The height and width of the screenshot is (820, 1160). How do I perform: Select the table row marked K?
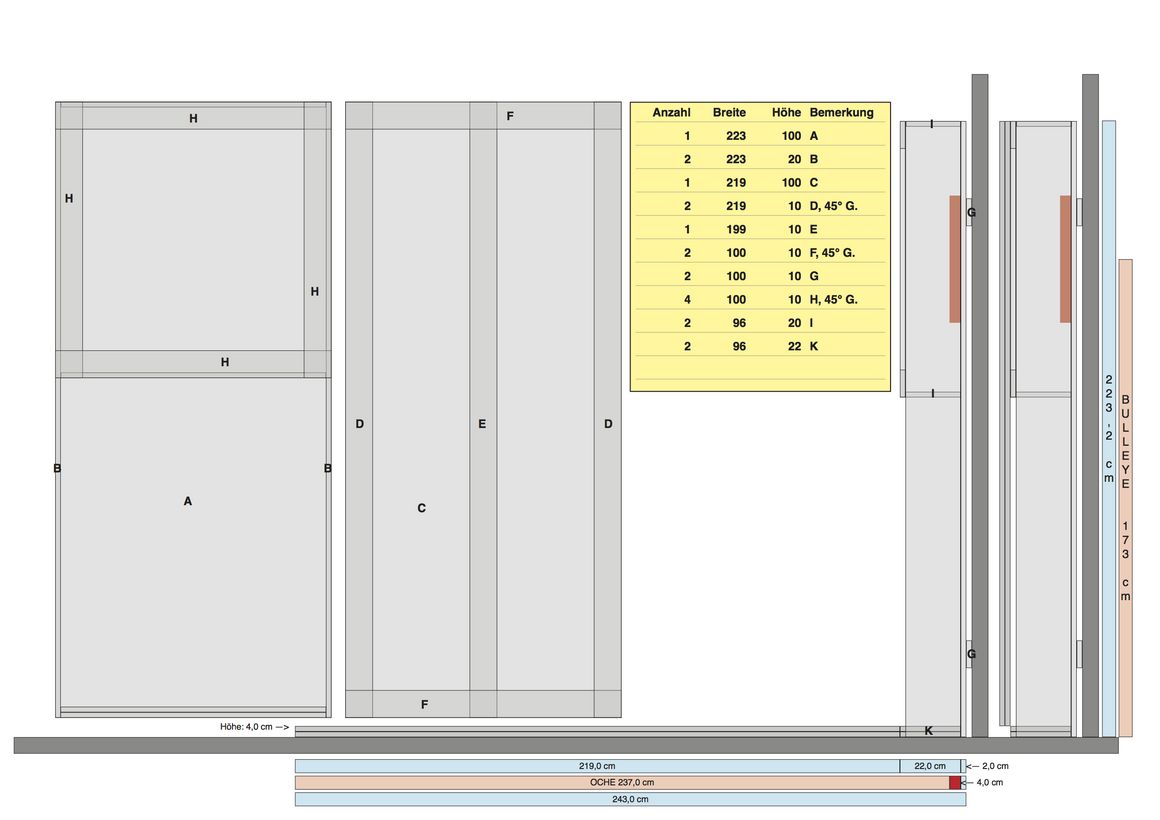[760, 346]
